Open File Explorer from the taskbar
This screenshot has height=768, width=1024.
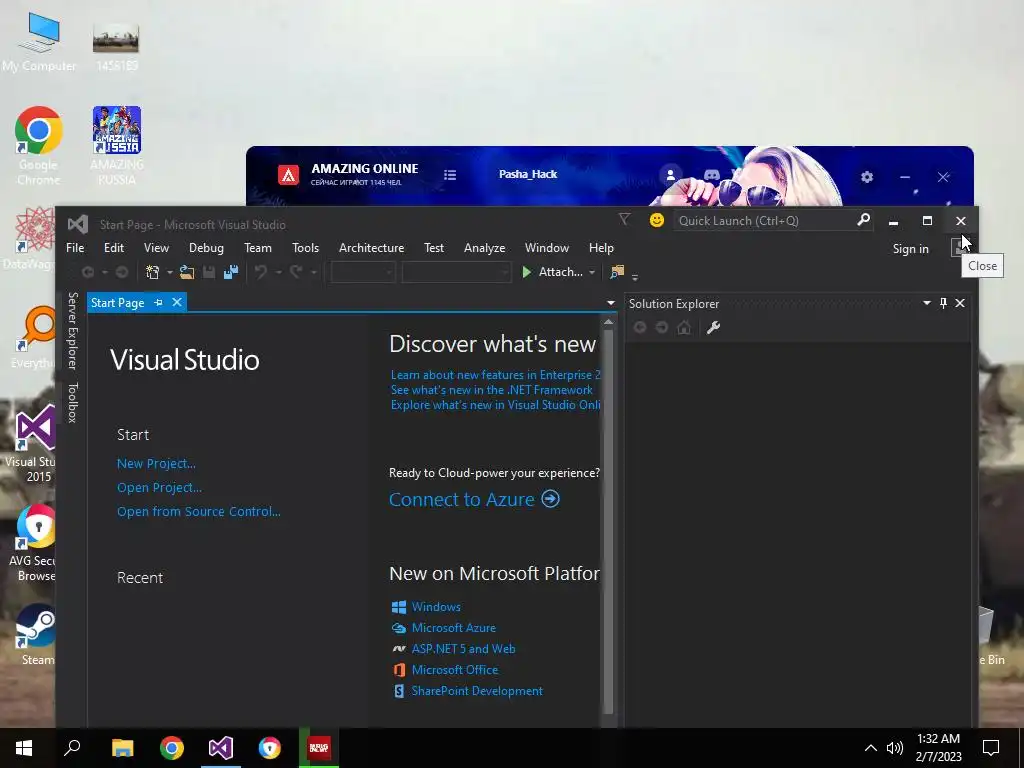click(123, 748)
